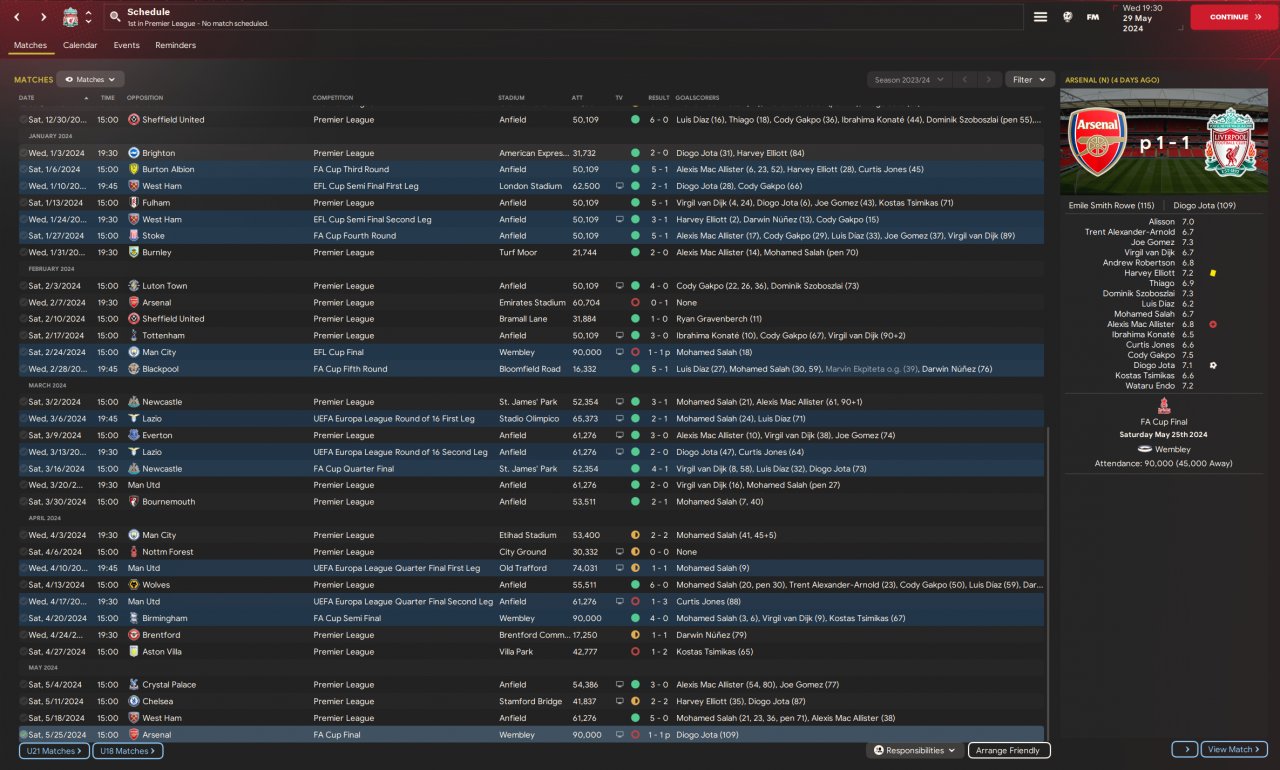
Task: Open the Filter dropdown
Action: pyautogui.click(x=1029, y=79)
